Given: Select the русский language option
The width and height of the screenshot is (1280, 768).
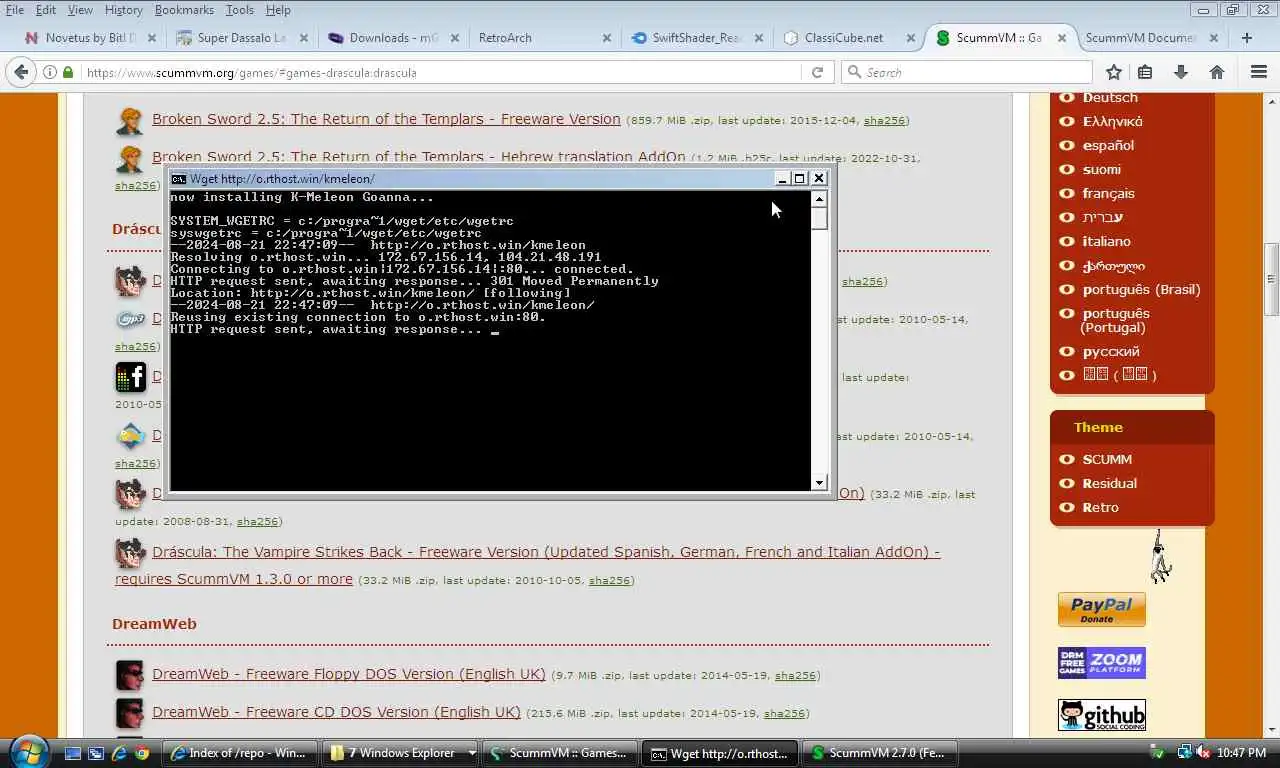Looking at the screenshot, I should point(1111,351).
